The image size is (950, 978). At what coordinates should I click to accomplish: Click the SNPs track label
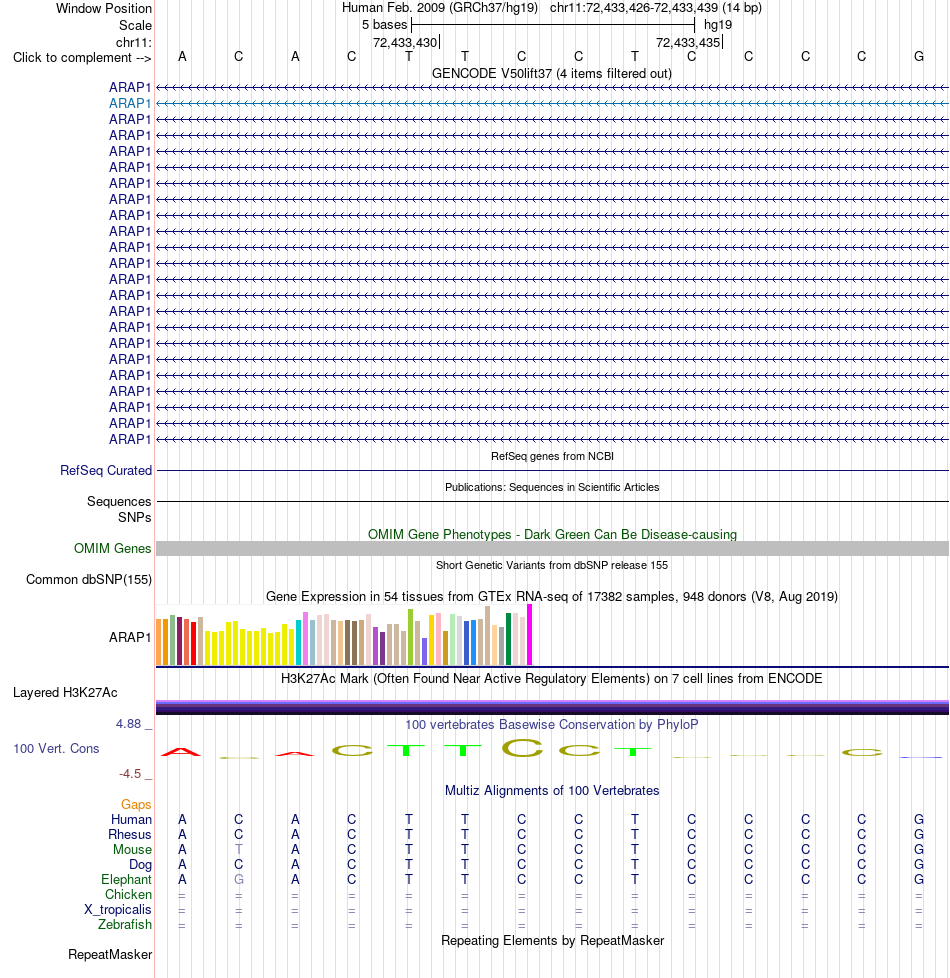(x=135, y=517)
